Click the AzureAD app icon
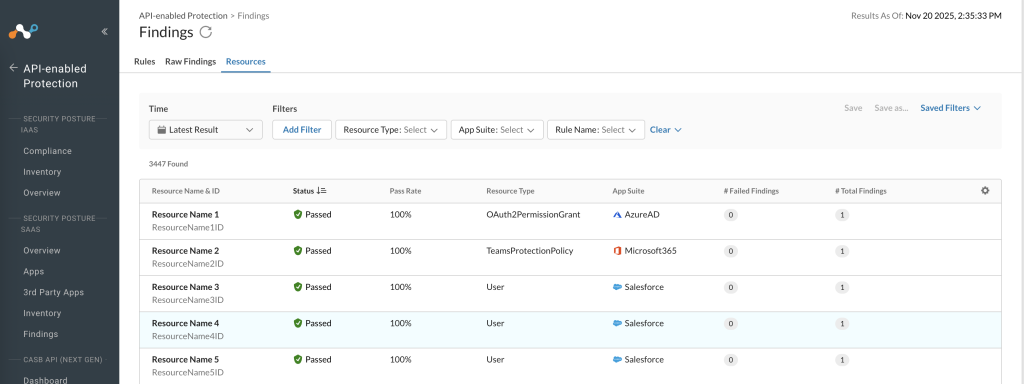 tap(617, 215)
